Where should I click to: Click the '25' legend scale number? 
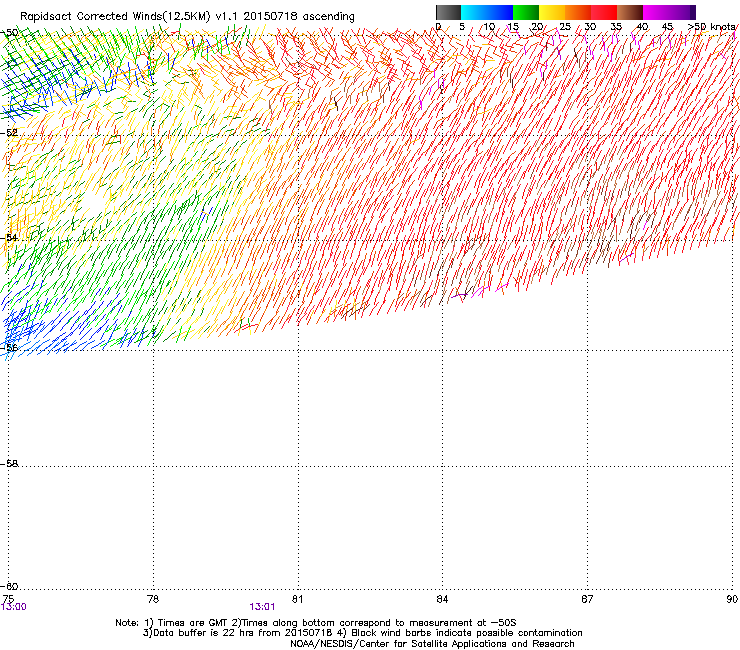pos(565,27)
